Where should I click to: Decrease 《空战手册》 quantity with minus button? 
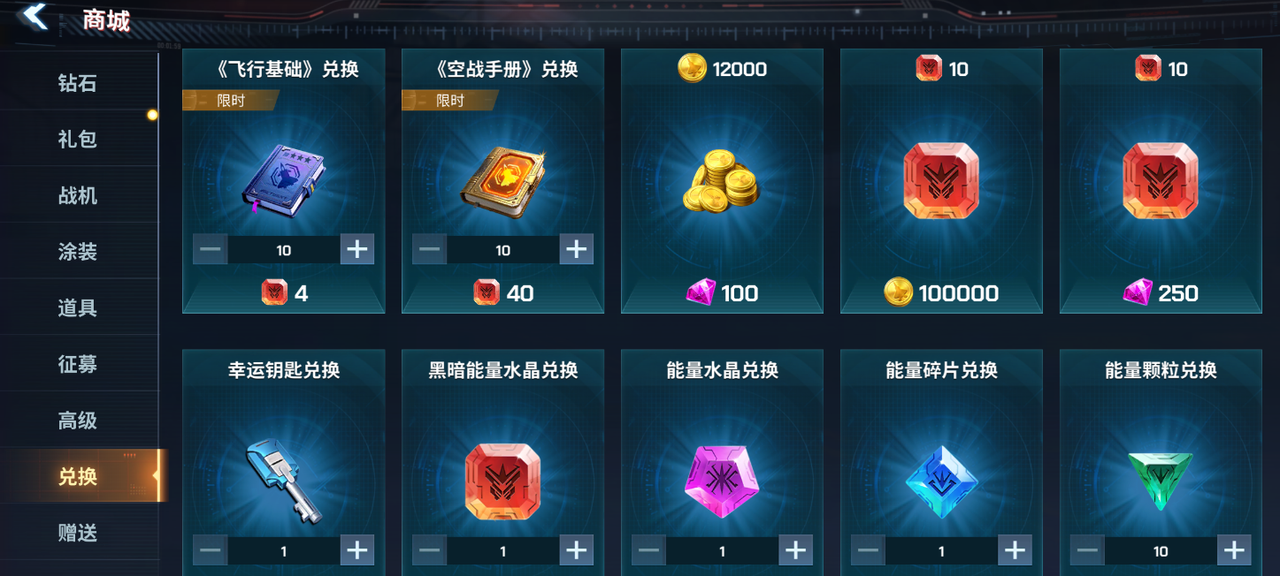(430, 249)
